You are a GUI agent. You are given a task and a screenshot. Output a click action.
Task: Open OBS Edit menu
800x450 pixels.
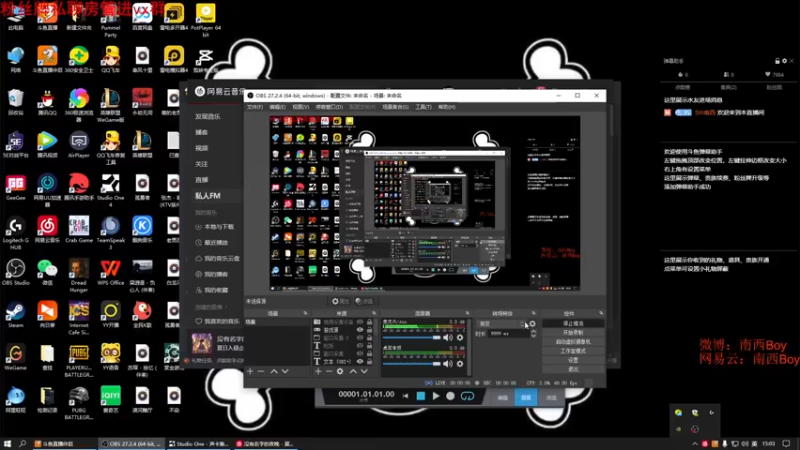point(277,107)
